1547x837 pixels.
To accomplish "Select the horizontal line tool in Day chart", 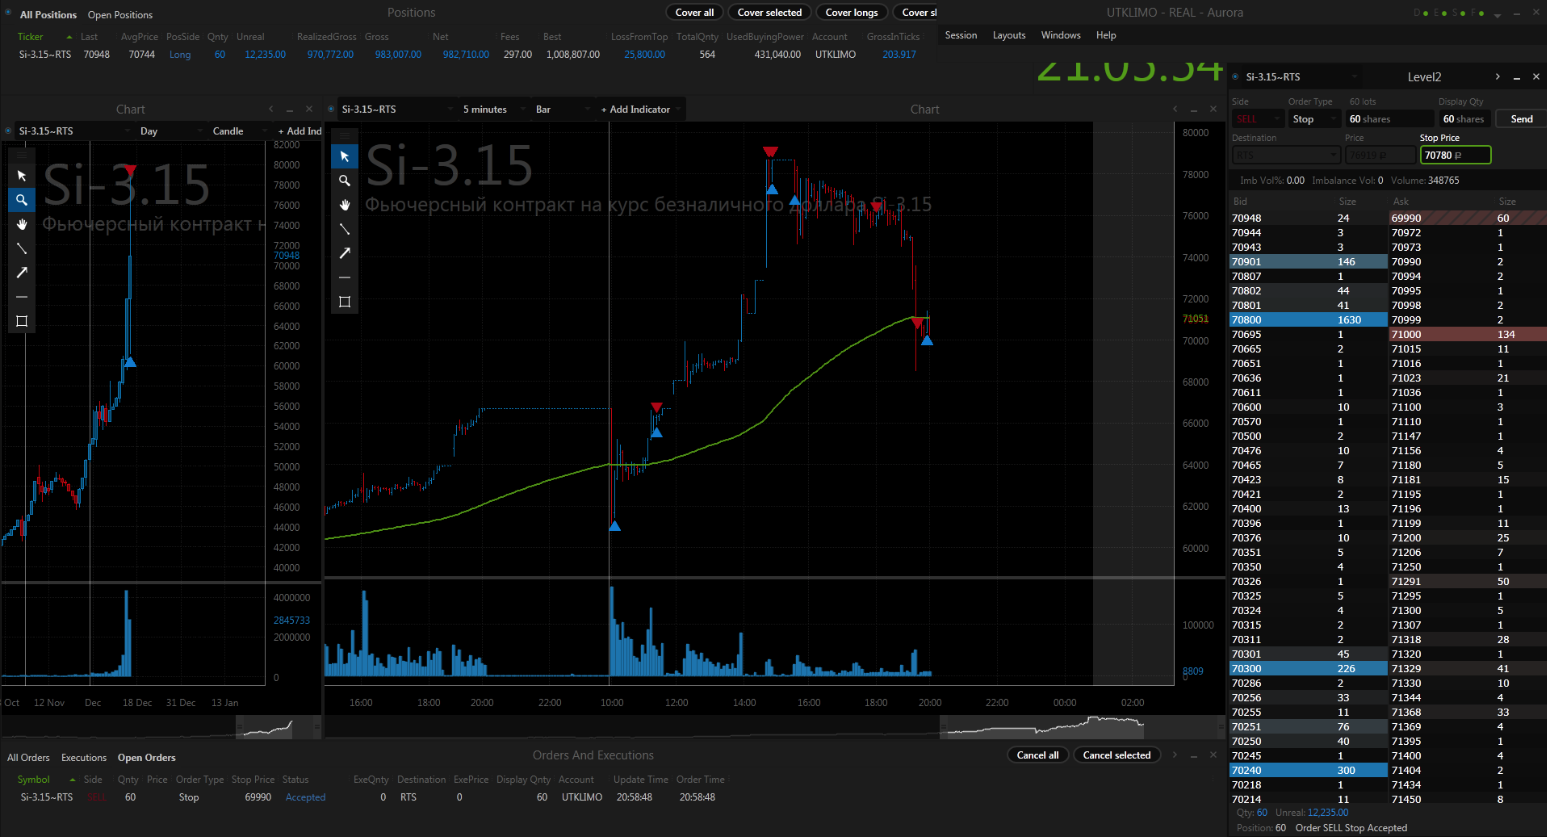I will (x=22, y=297).
